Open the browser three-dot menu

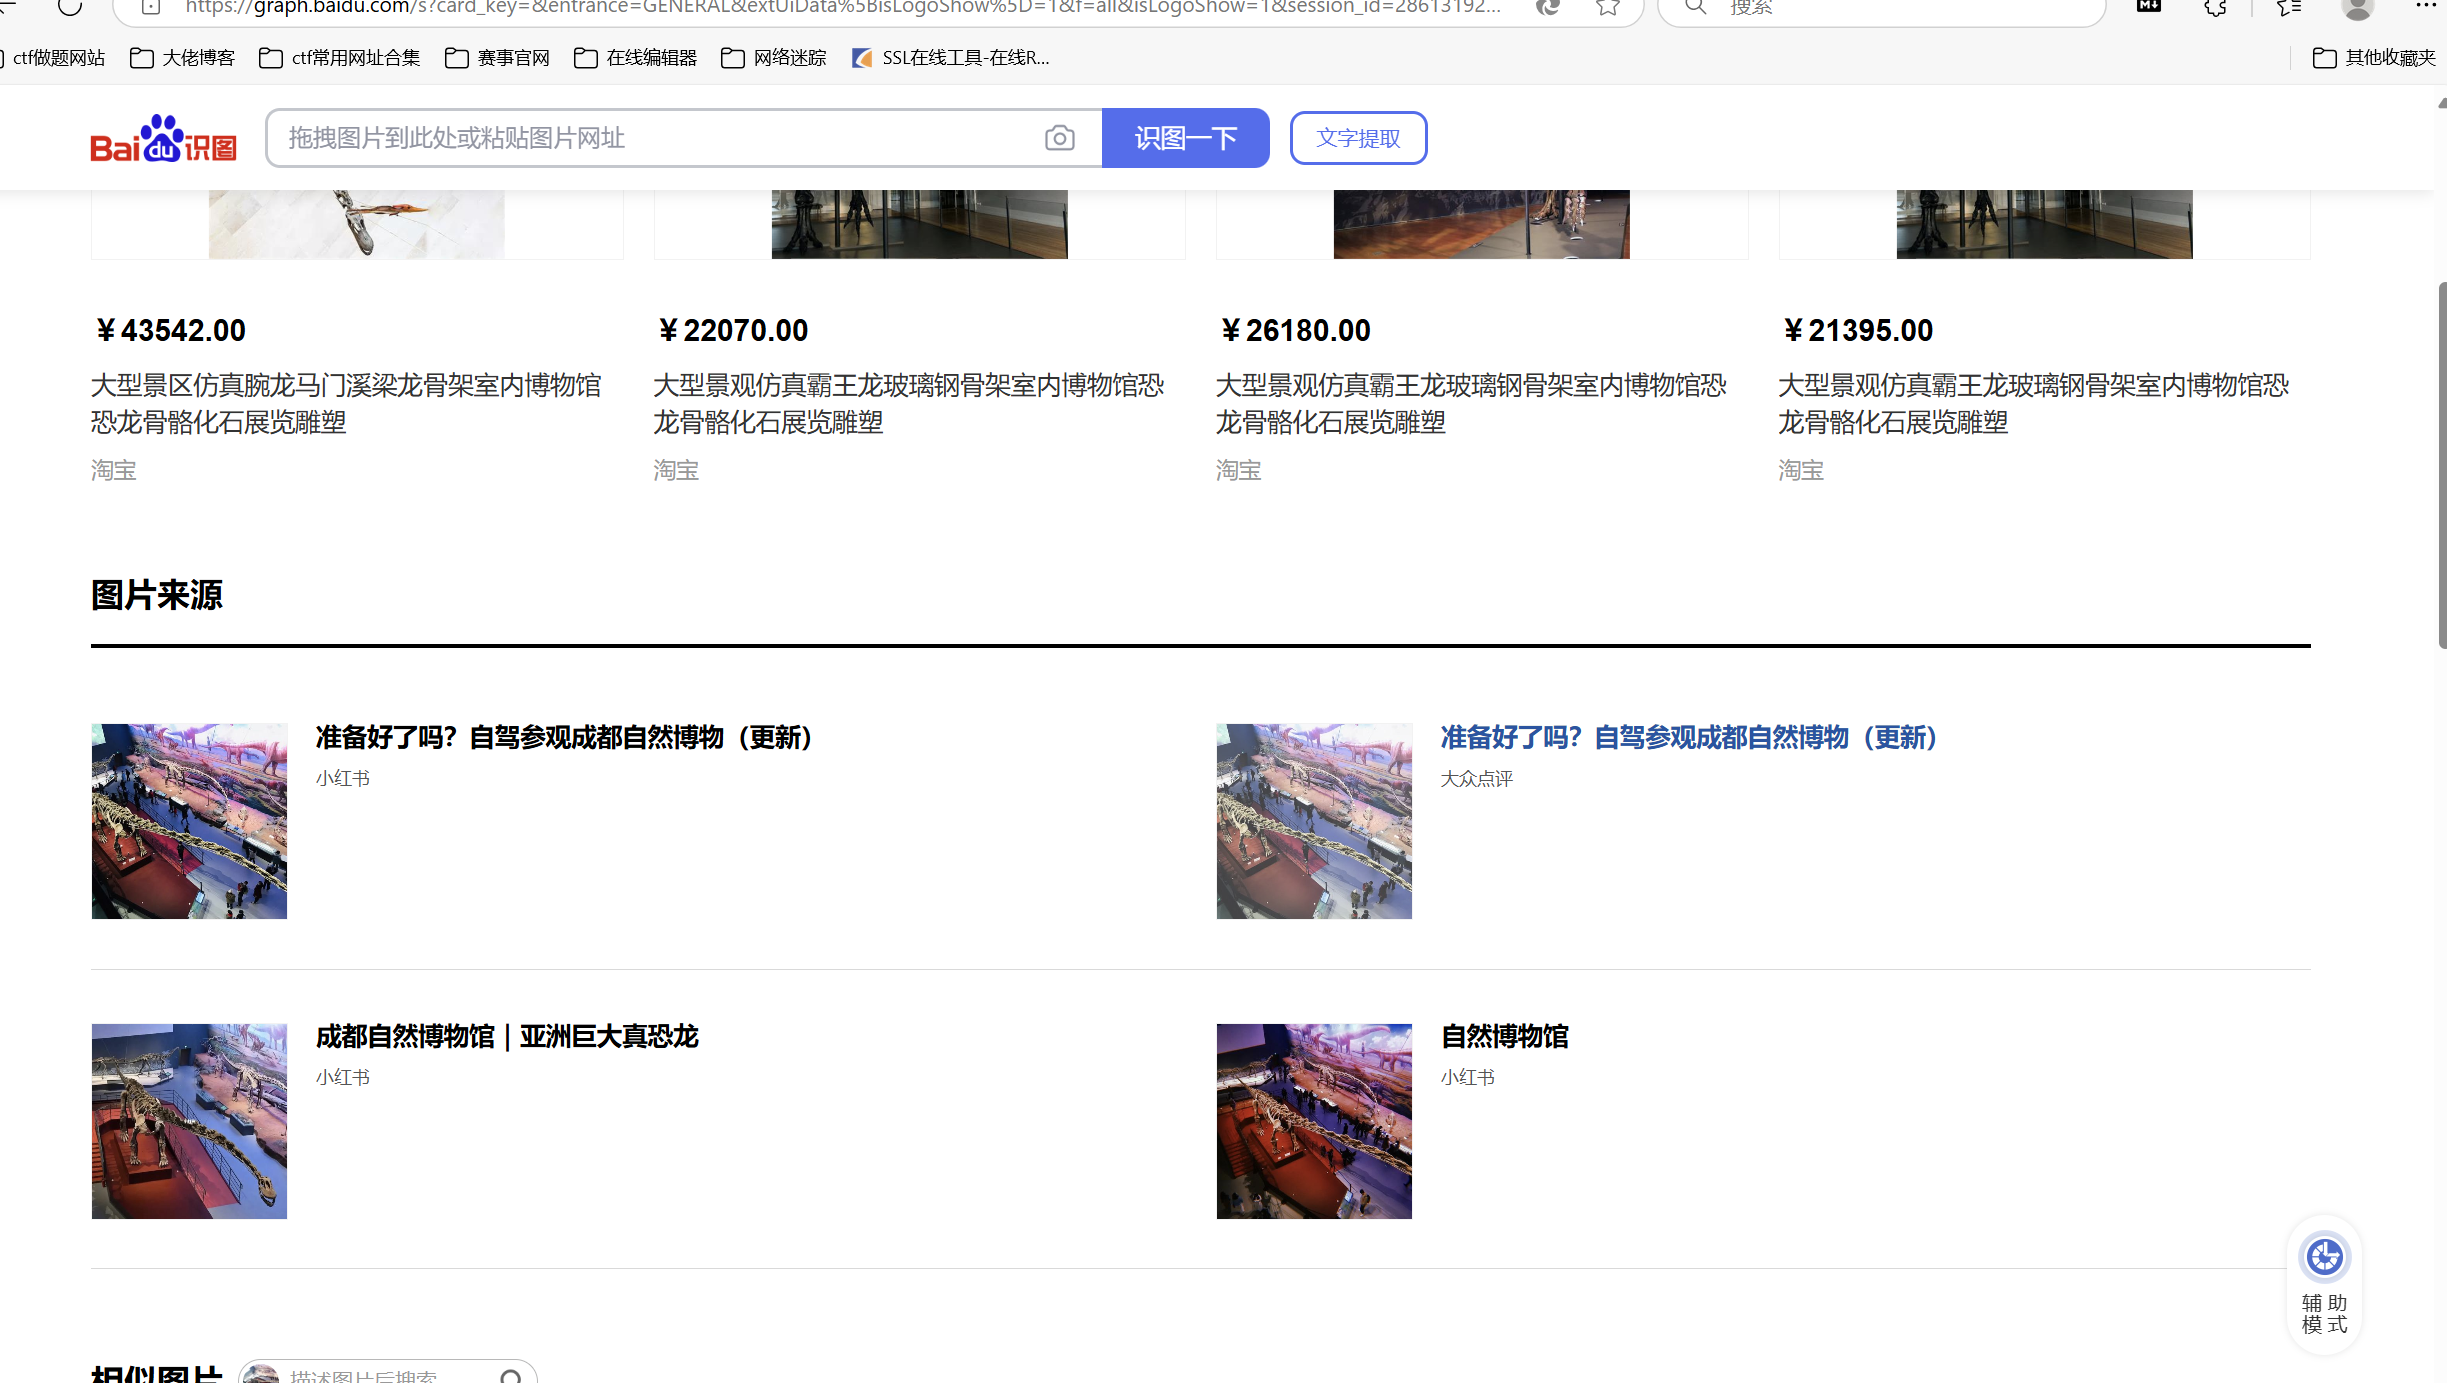2425,6
